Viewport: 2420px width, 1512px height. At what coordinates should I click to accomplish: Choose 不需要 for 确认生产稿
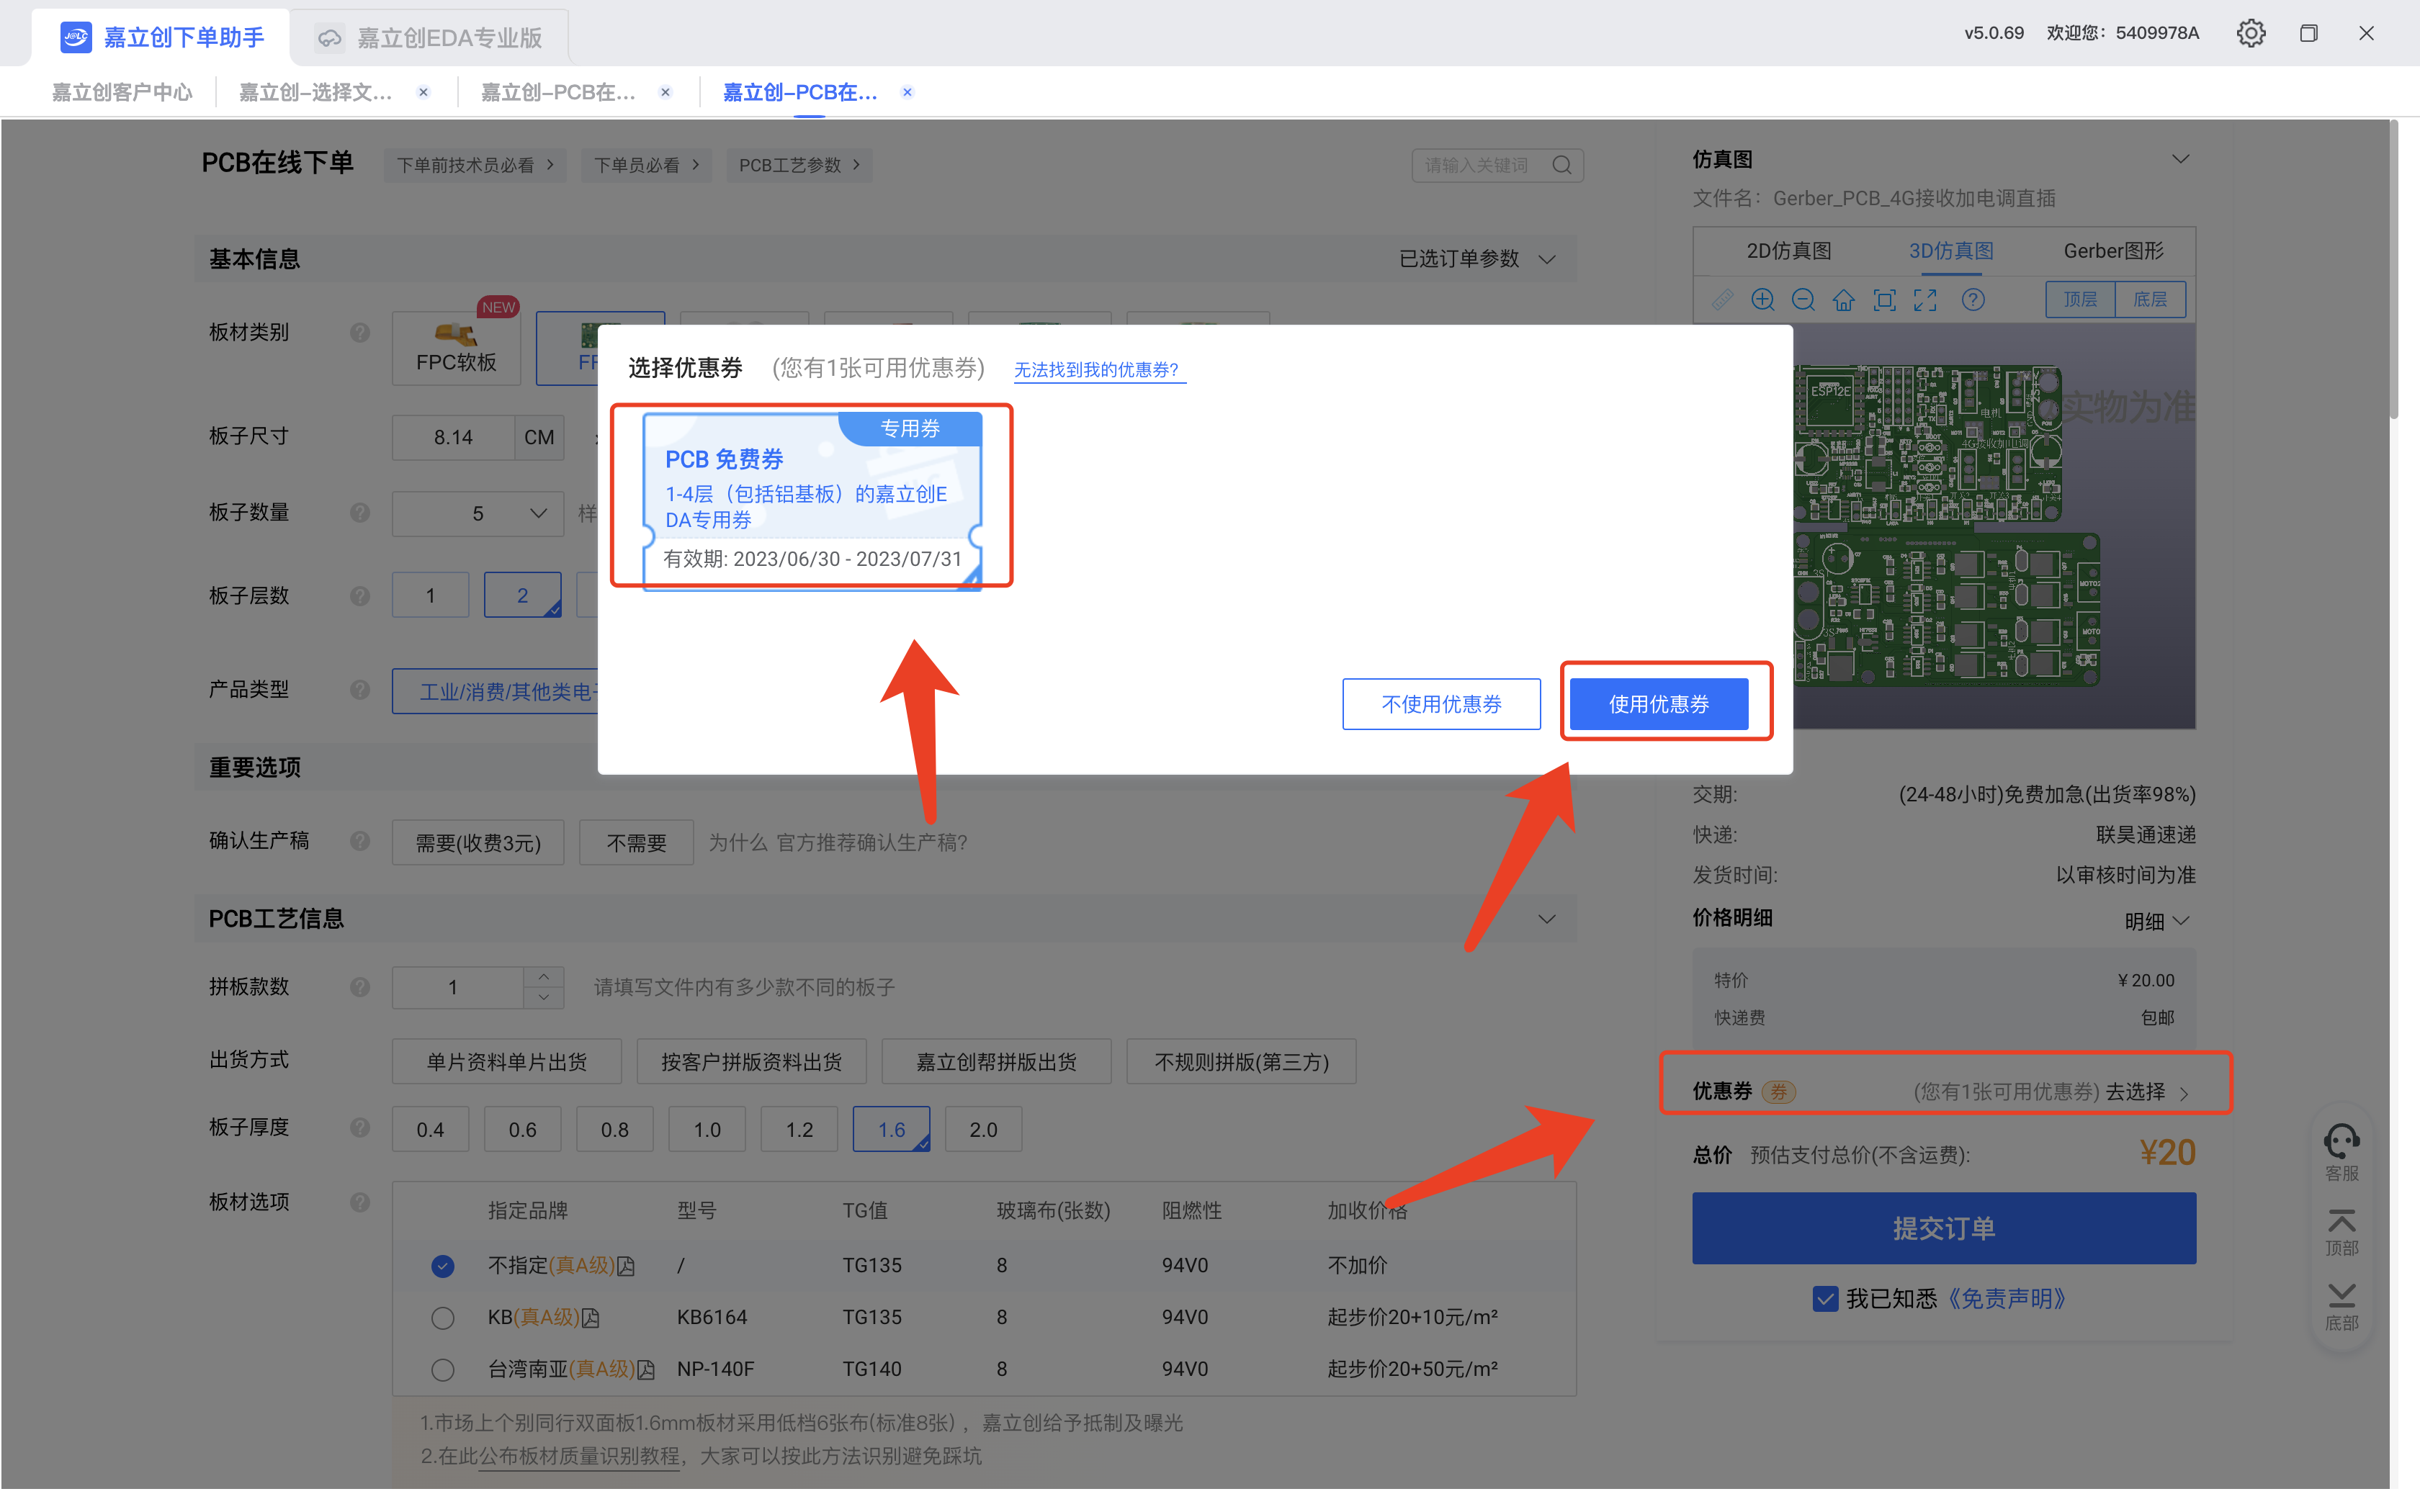636,843
